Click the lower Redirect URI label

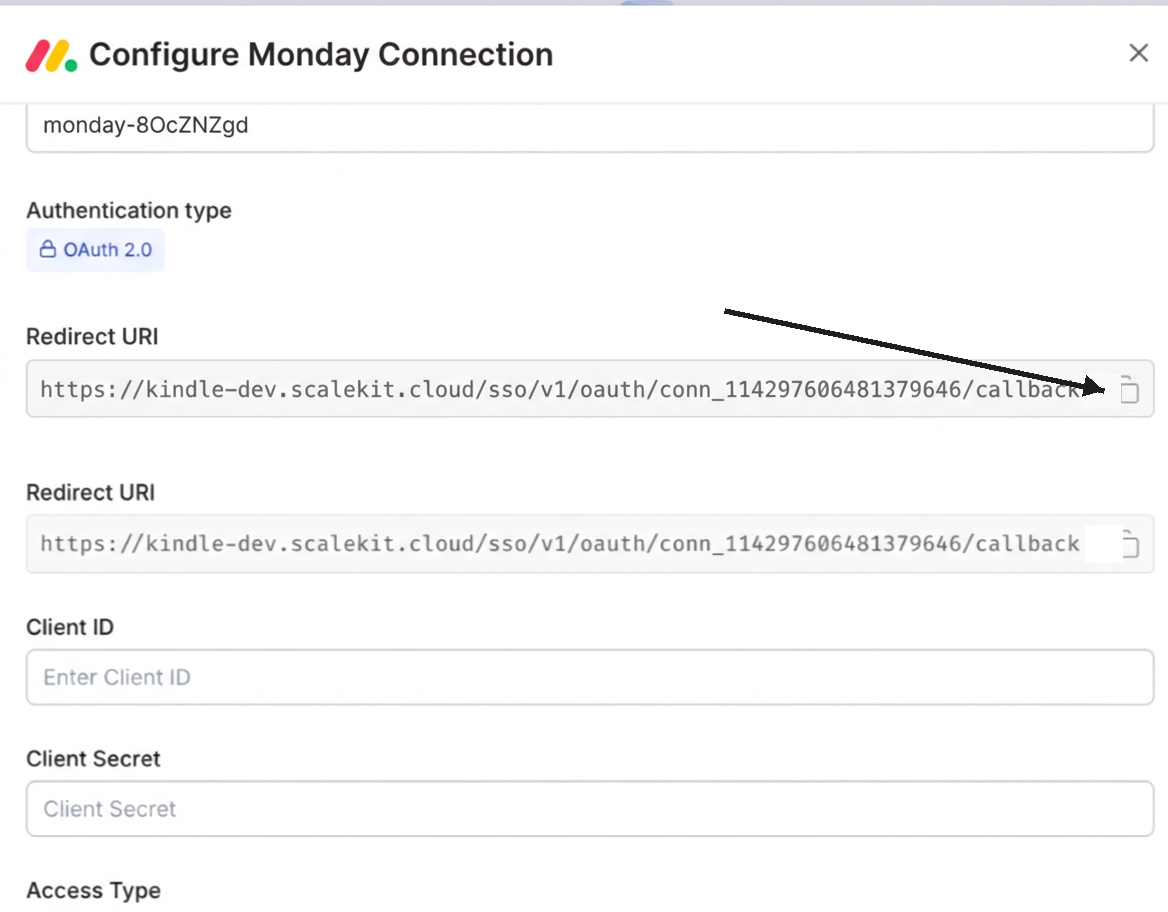90,493
